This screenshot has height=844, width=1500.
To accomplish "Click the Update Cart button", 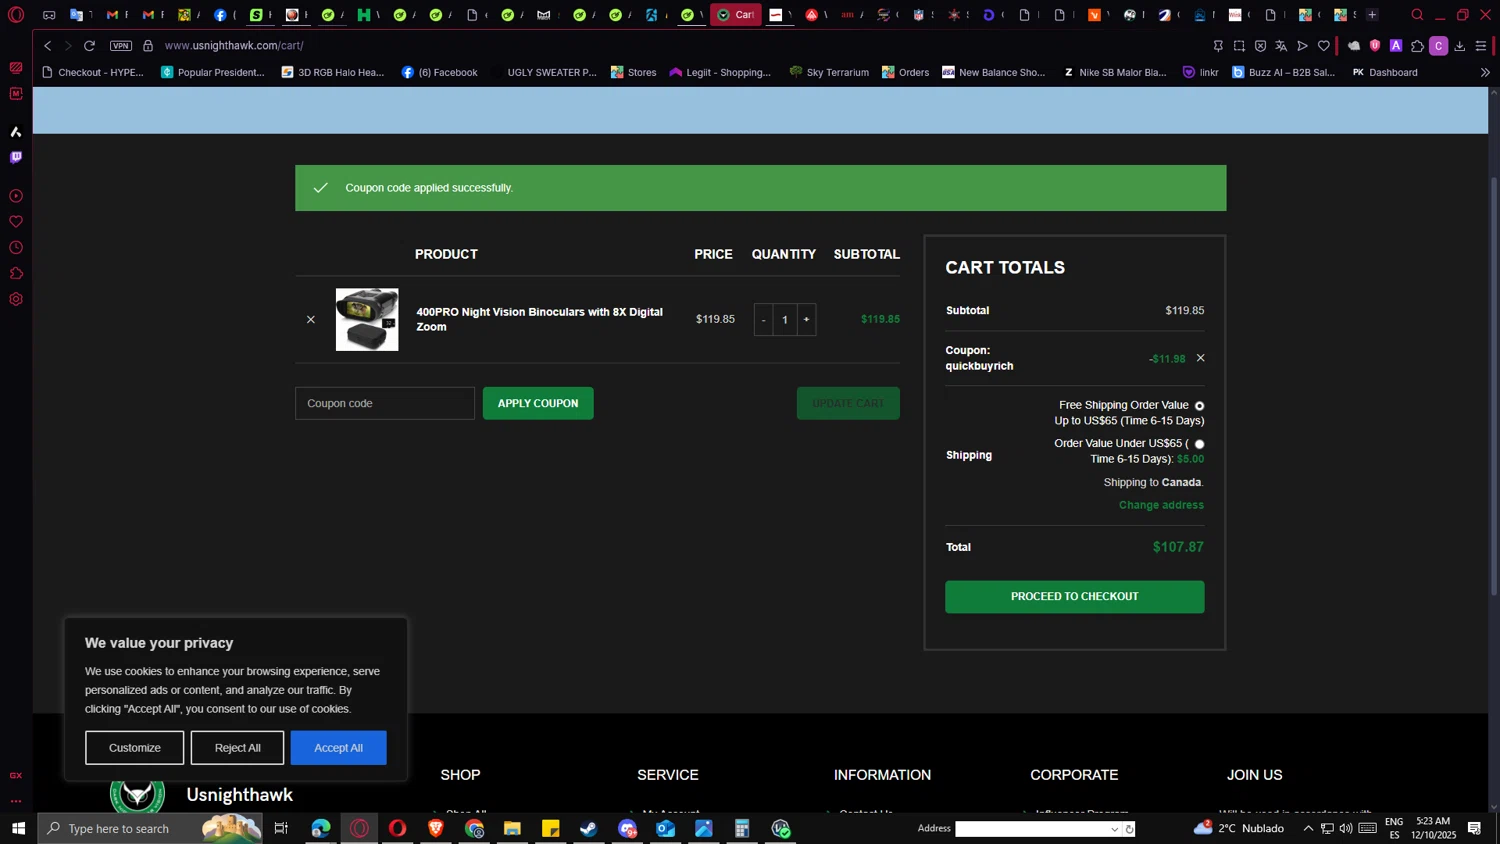I will pos(848,404).
